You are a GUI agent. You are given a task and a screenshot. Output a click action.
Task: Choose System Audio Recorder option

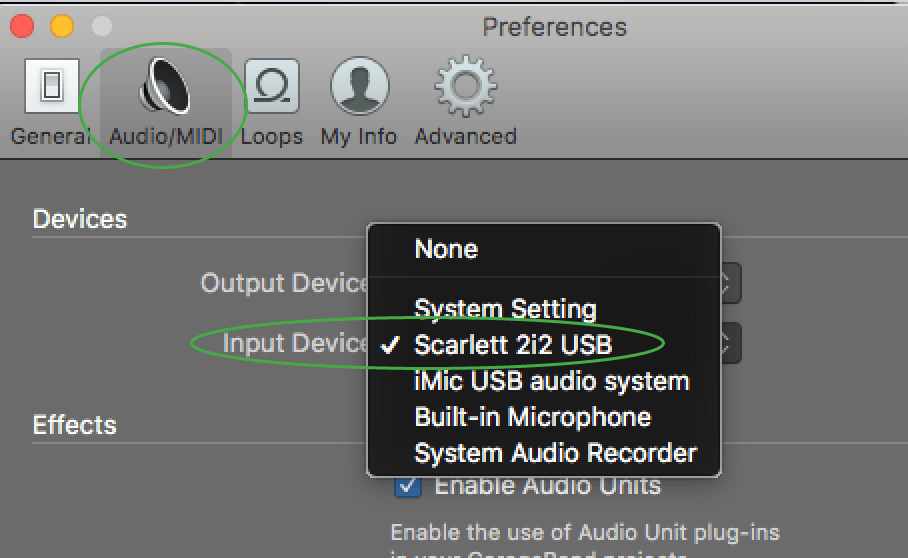tap(555, 453)
